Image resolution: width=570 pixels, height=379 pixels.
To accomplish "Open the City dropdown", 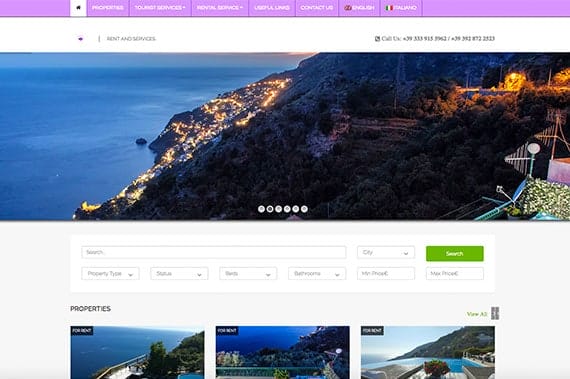I will click(x=386, y=253).
